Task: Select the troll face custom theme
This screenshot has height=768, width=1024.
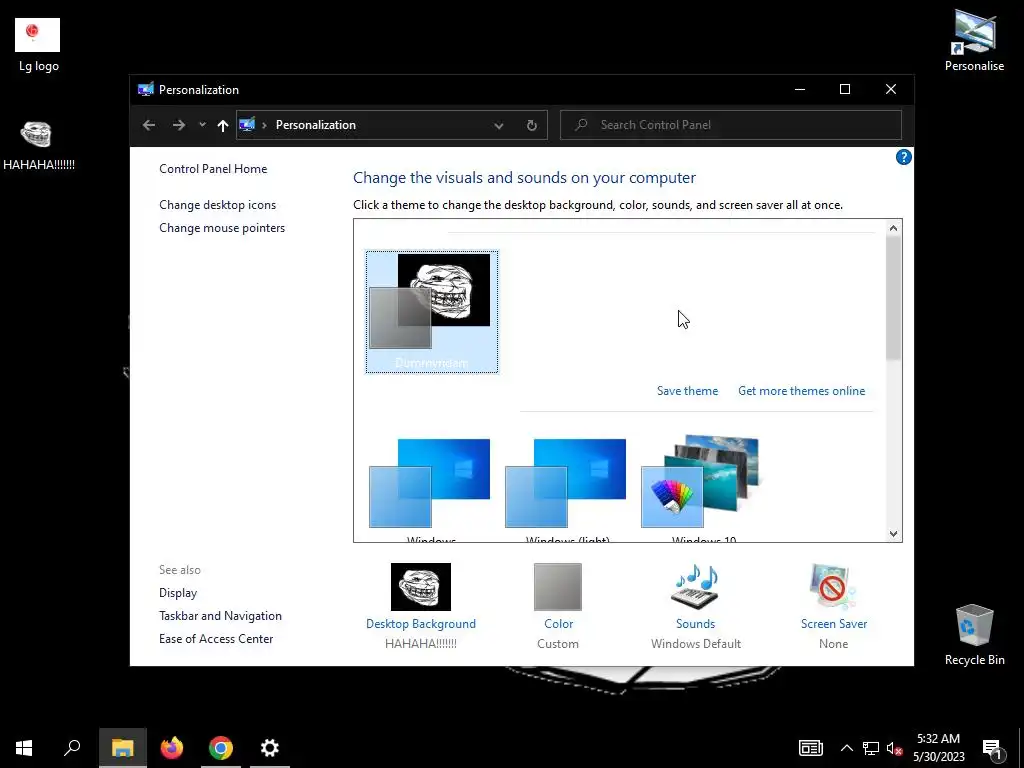Action: (432, 312)
